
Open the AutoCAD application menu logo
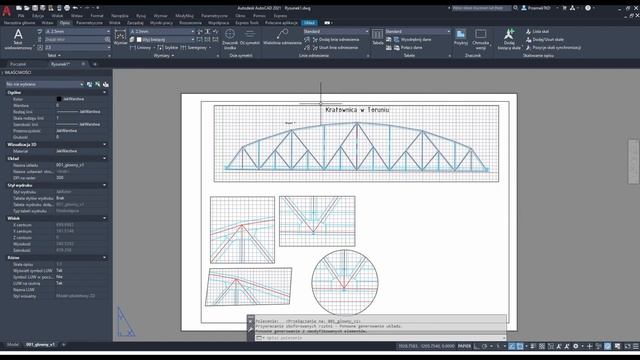[7, 11]
